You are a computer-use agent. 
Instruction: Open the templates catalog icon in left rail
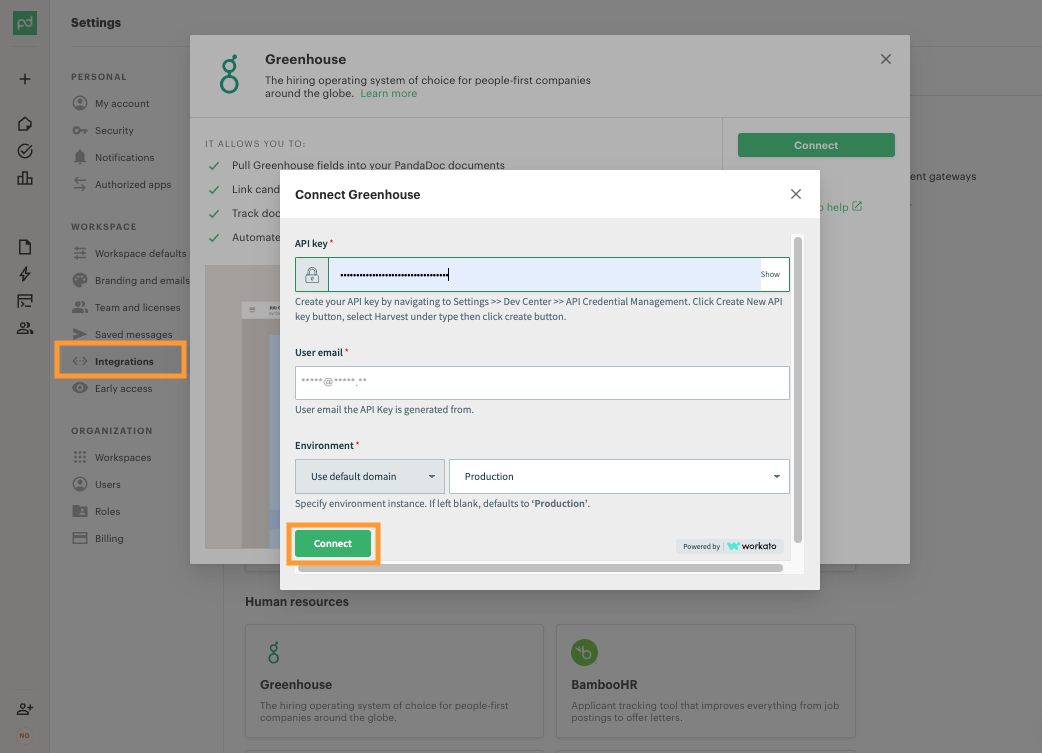[x=25, y=301]
